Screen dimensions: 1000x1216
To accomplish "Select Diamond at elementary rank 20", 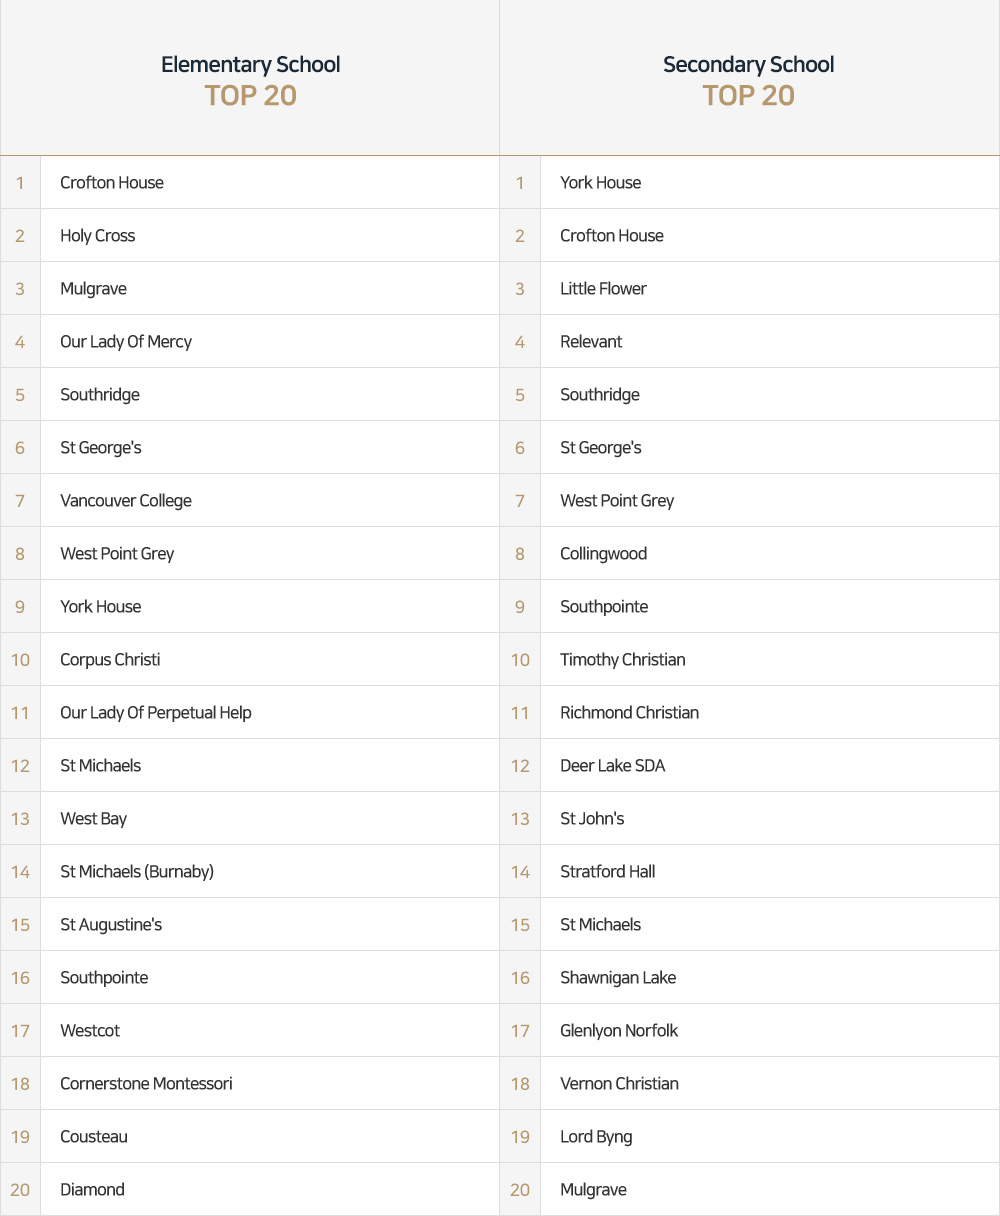I will [92, 1190].
